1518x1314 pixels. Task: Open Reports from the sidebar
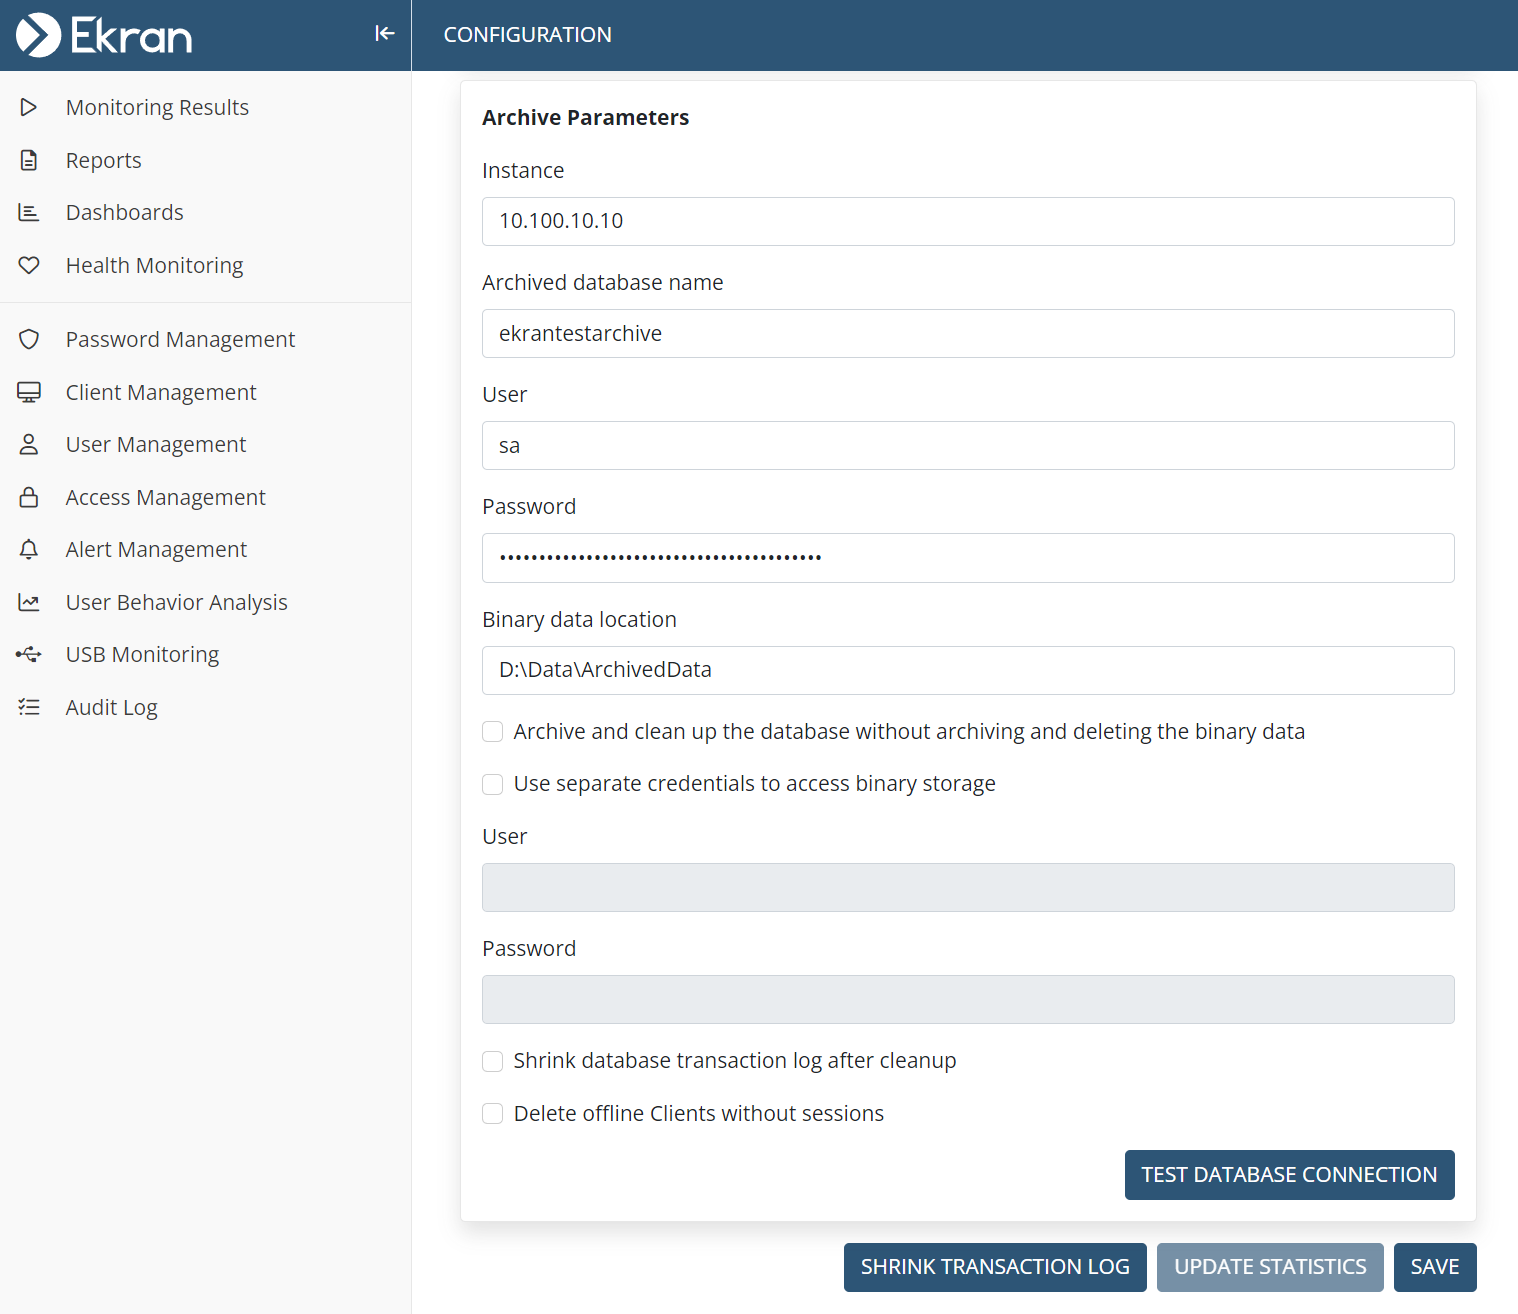coord(103,160)
